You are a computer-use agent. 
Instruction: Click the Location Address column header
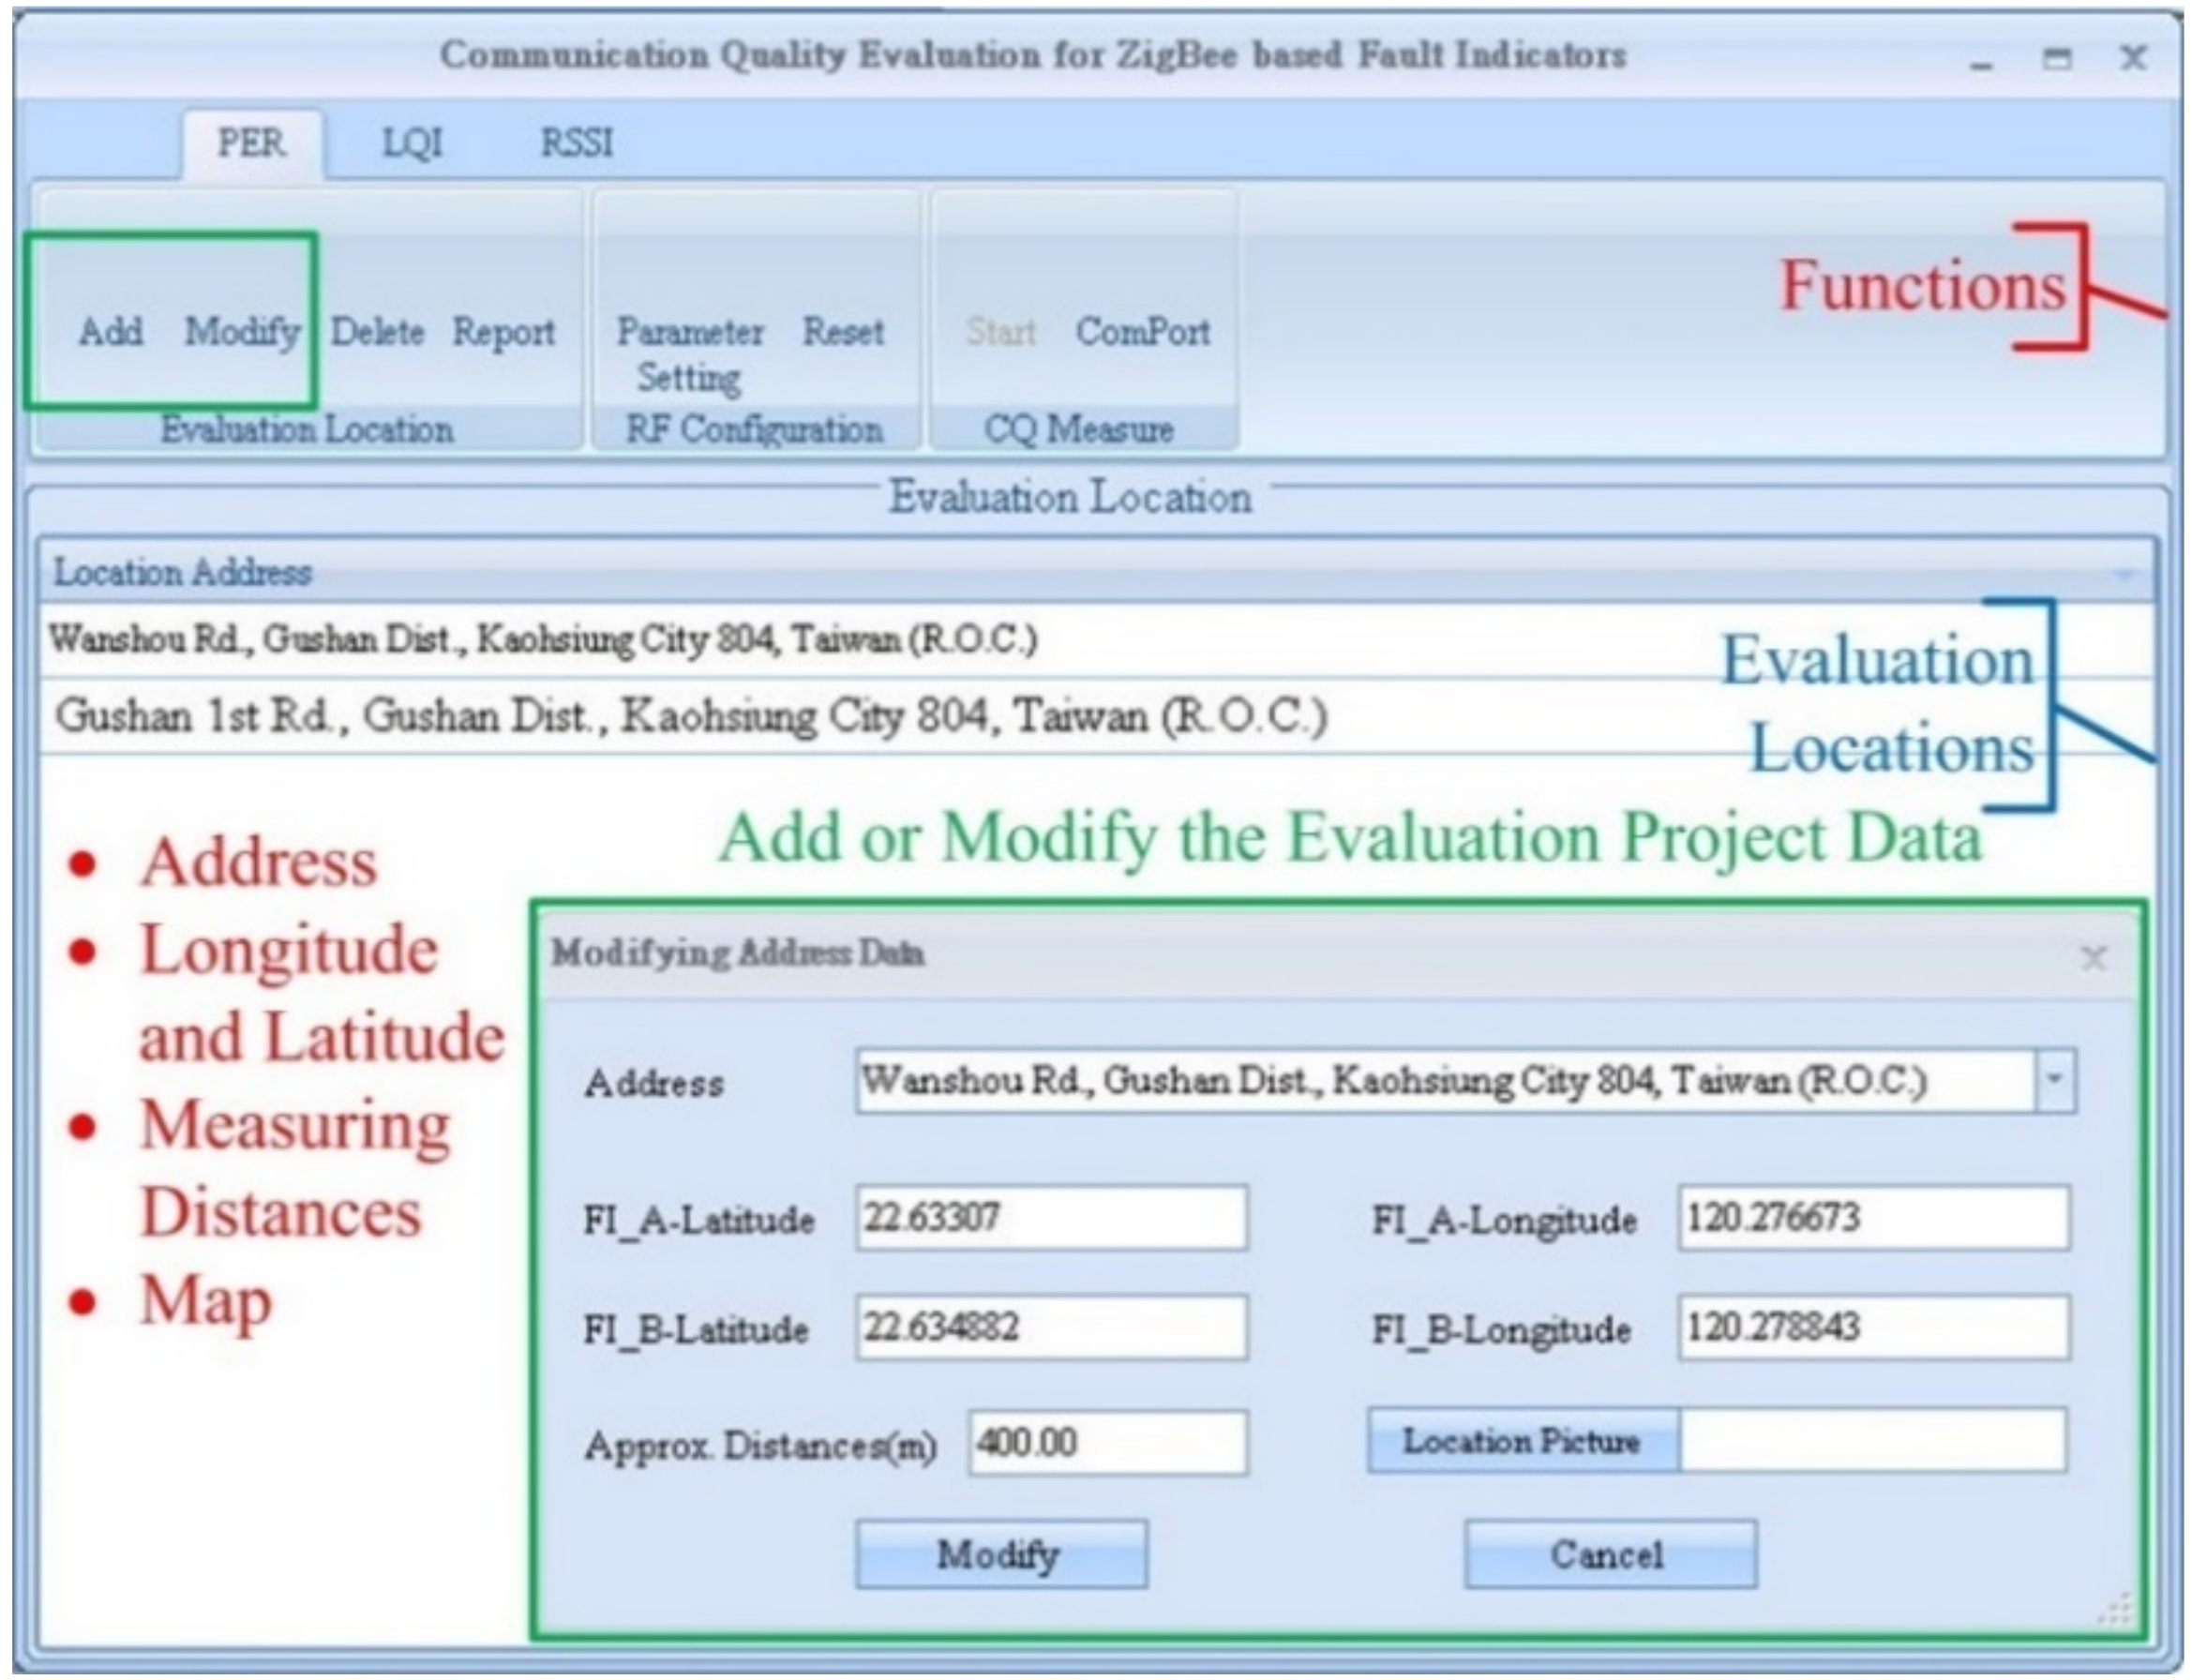(183, 572)
